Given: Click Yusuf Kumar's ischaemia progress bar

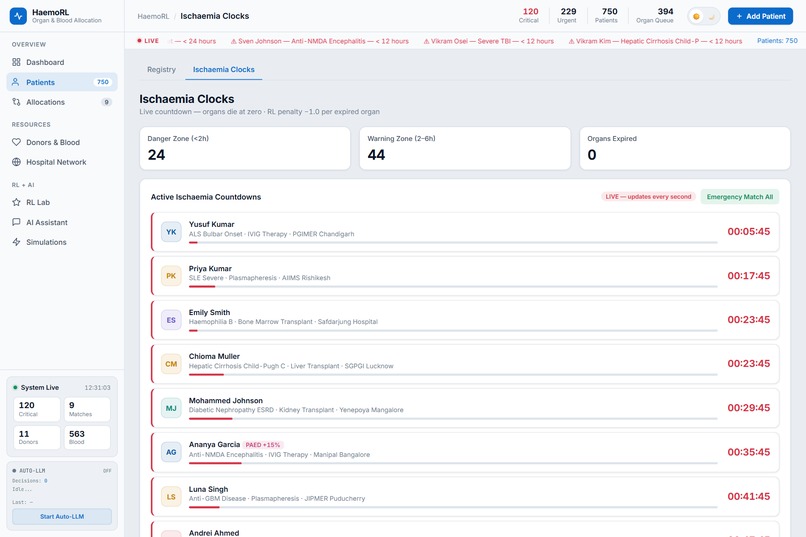Looking at the screenshot, I should pos(453,243).
